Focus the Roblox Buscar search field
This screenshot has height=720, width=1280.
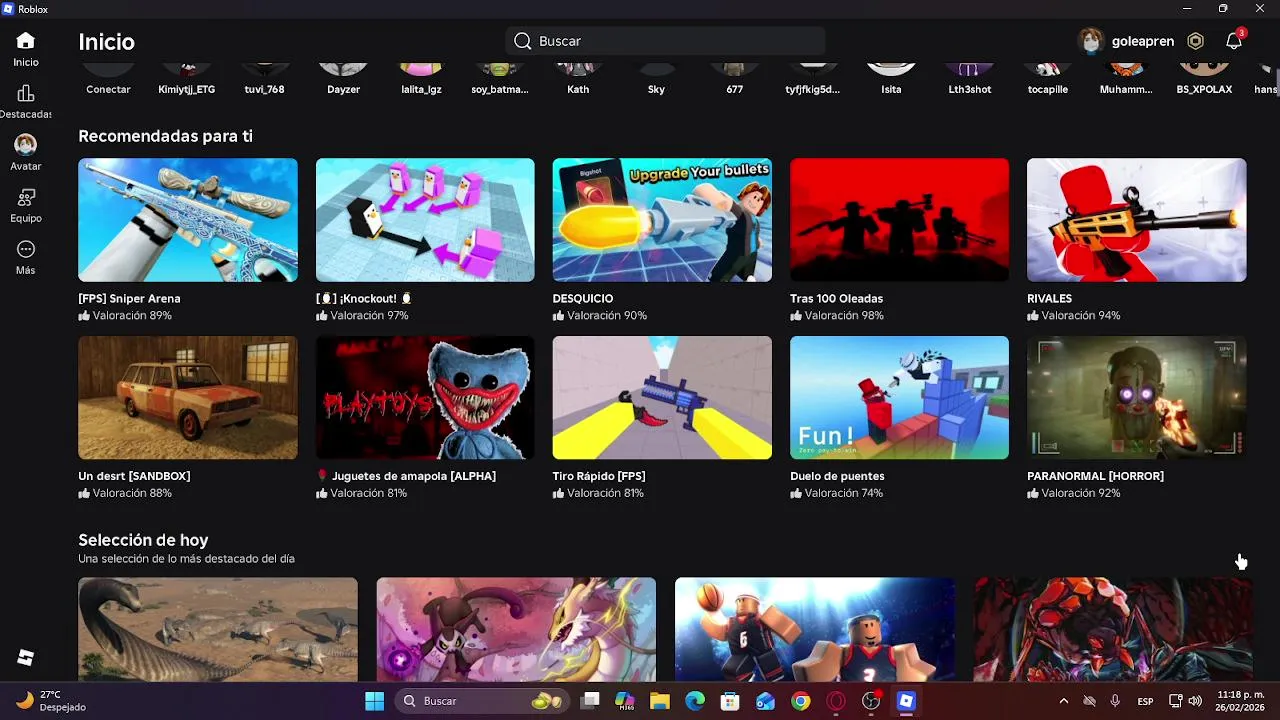[x=665, y=41]
